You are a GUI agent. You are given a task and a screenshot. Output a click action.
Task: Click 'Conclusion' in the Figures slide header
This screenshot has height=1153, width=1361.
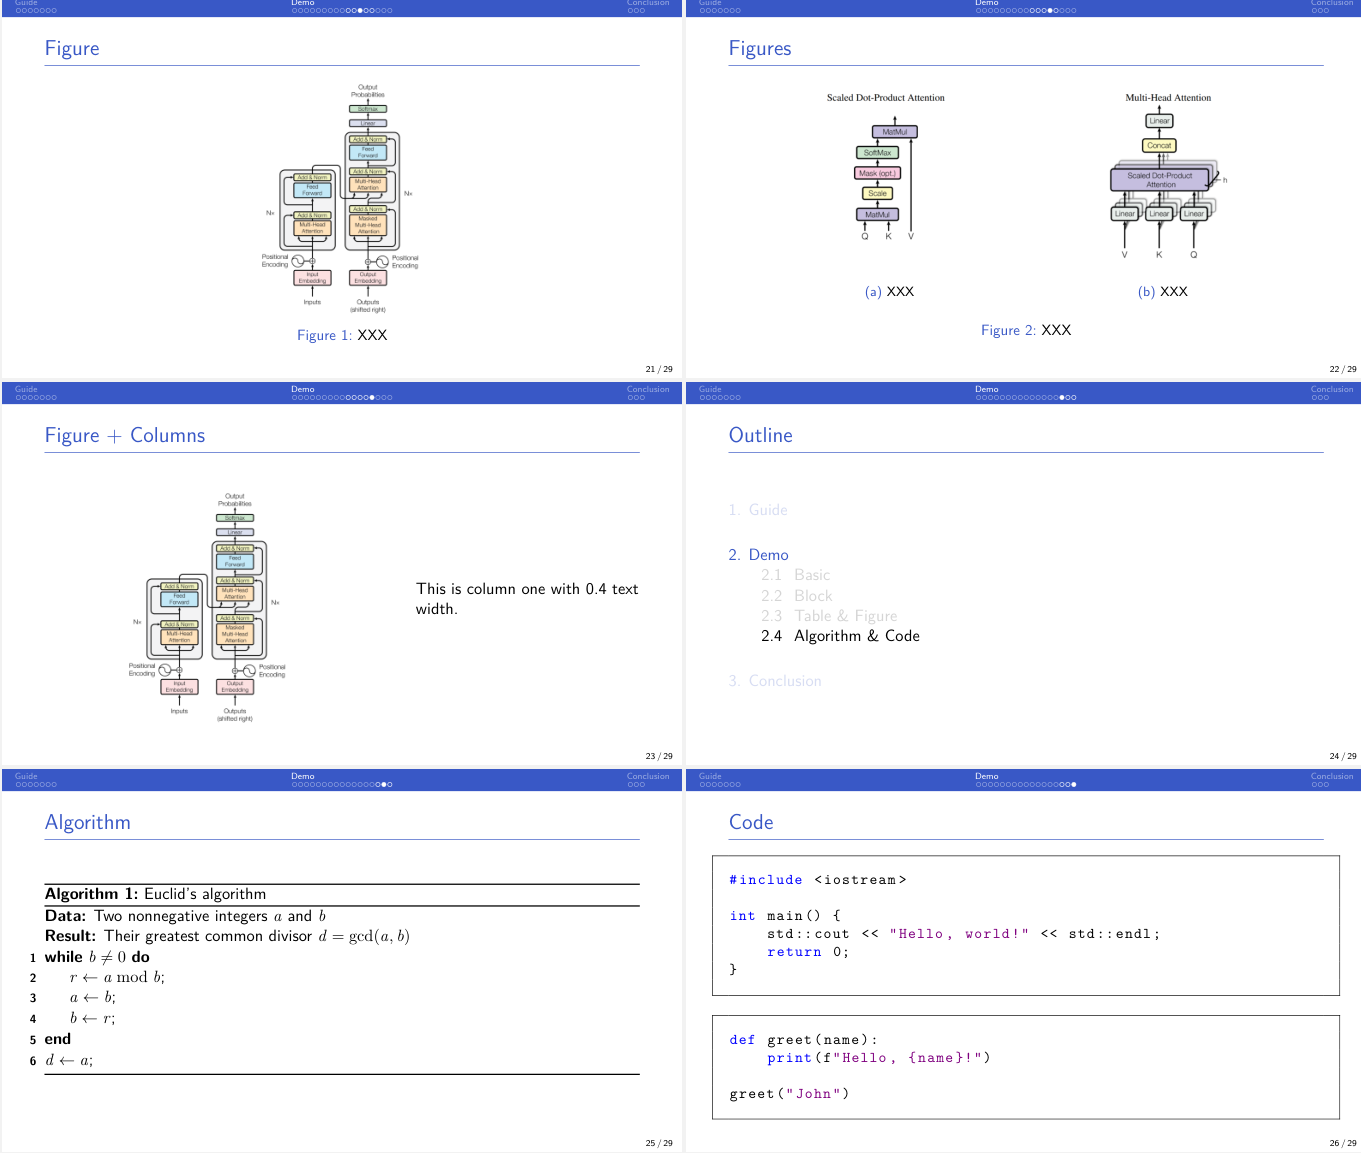[1332, 3]
